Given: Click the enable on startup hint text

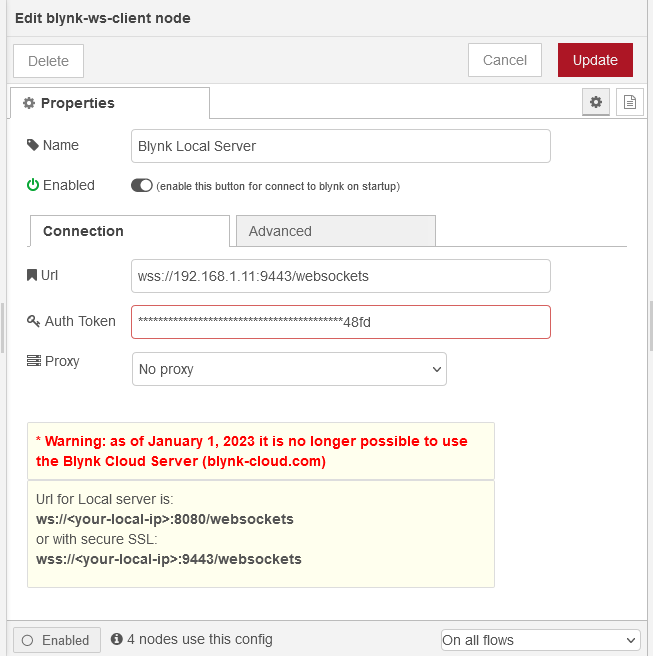Looking at the screenshot, I should pyautogui.click(x=278, y=186).
